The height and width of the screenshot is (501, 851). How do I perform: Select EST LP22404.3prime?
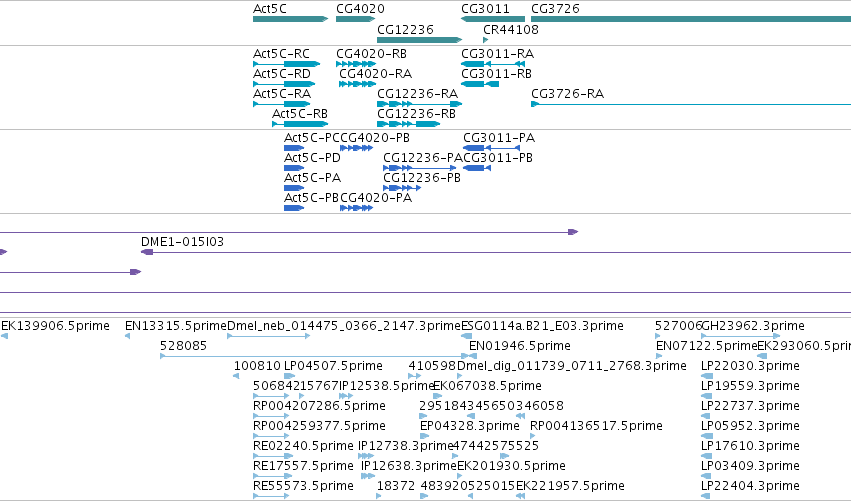coord(707,497)
